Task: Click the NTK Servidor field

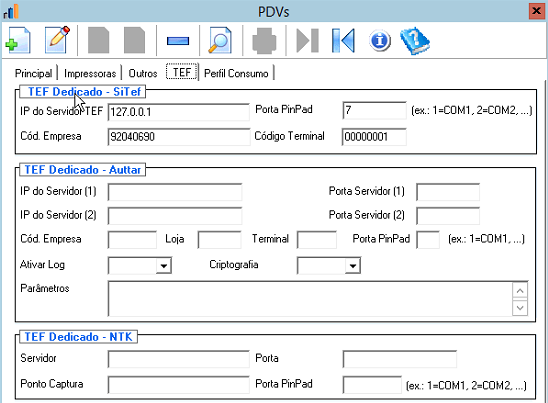Action: (x=179, y=359)
